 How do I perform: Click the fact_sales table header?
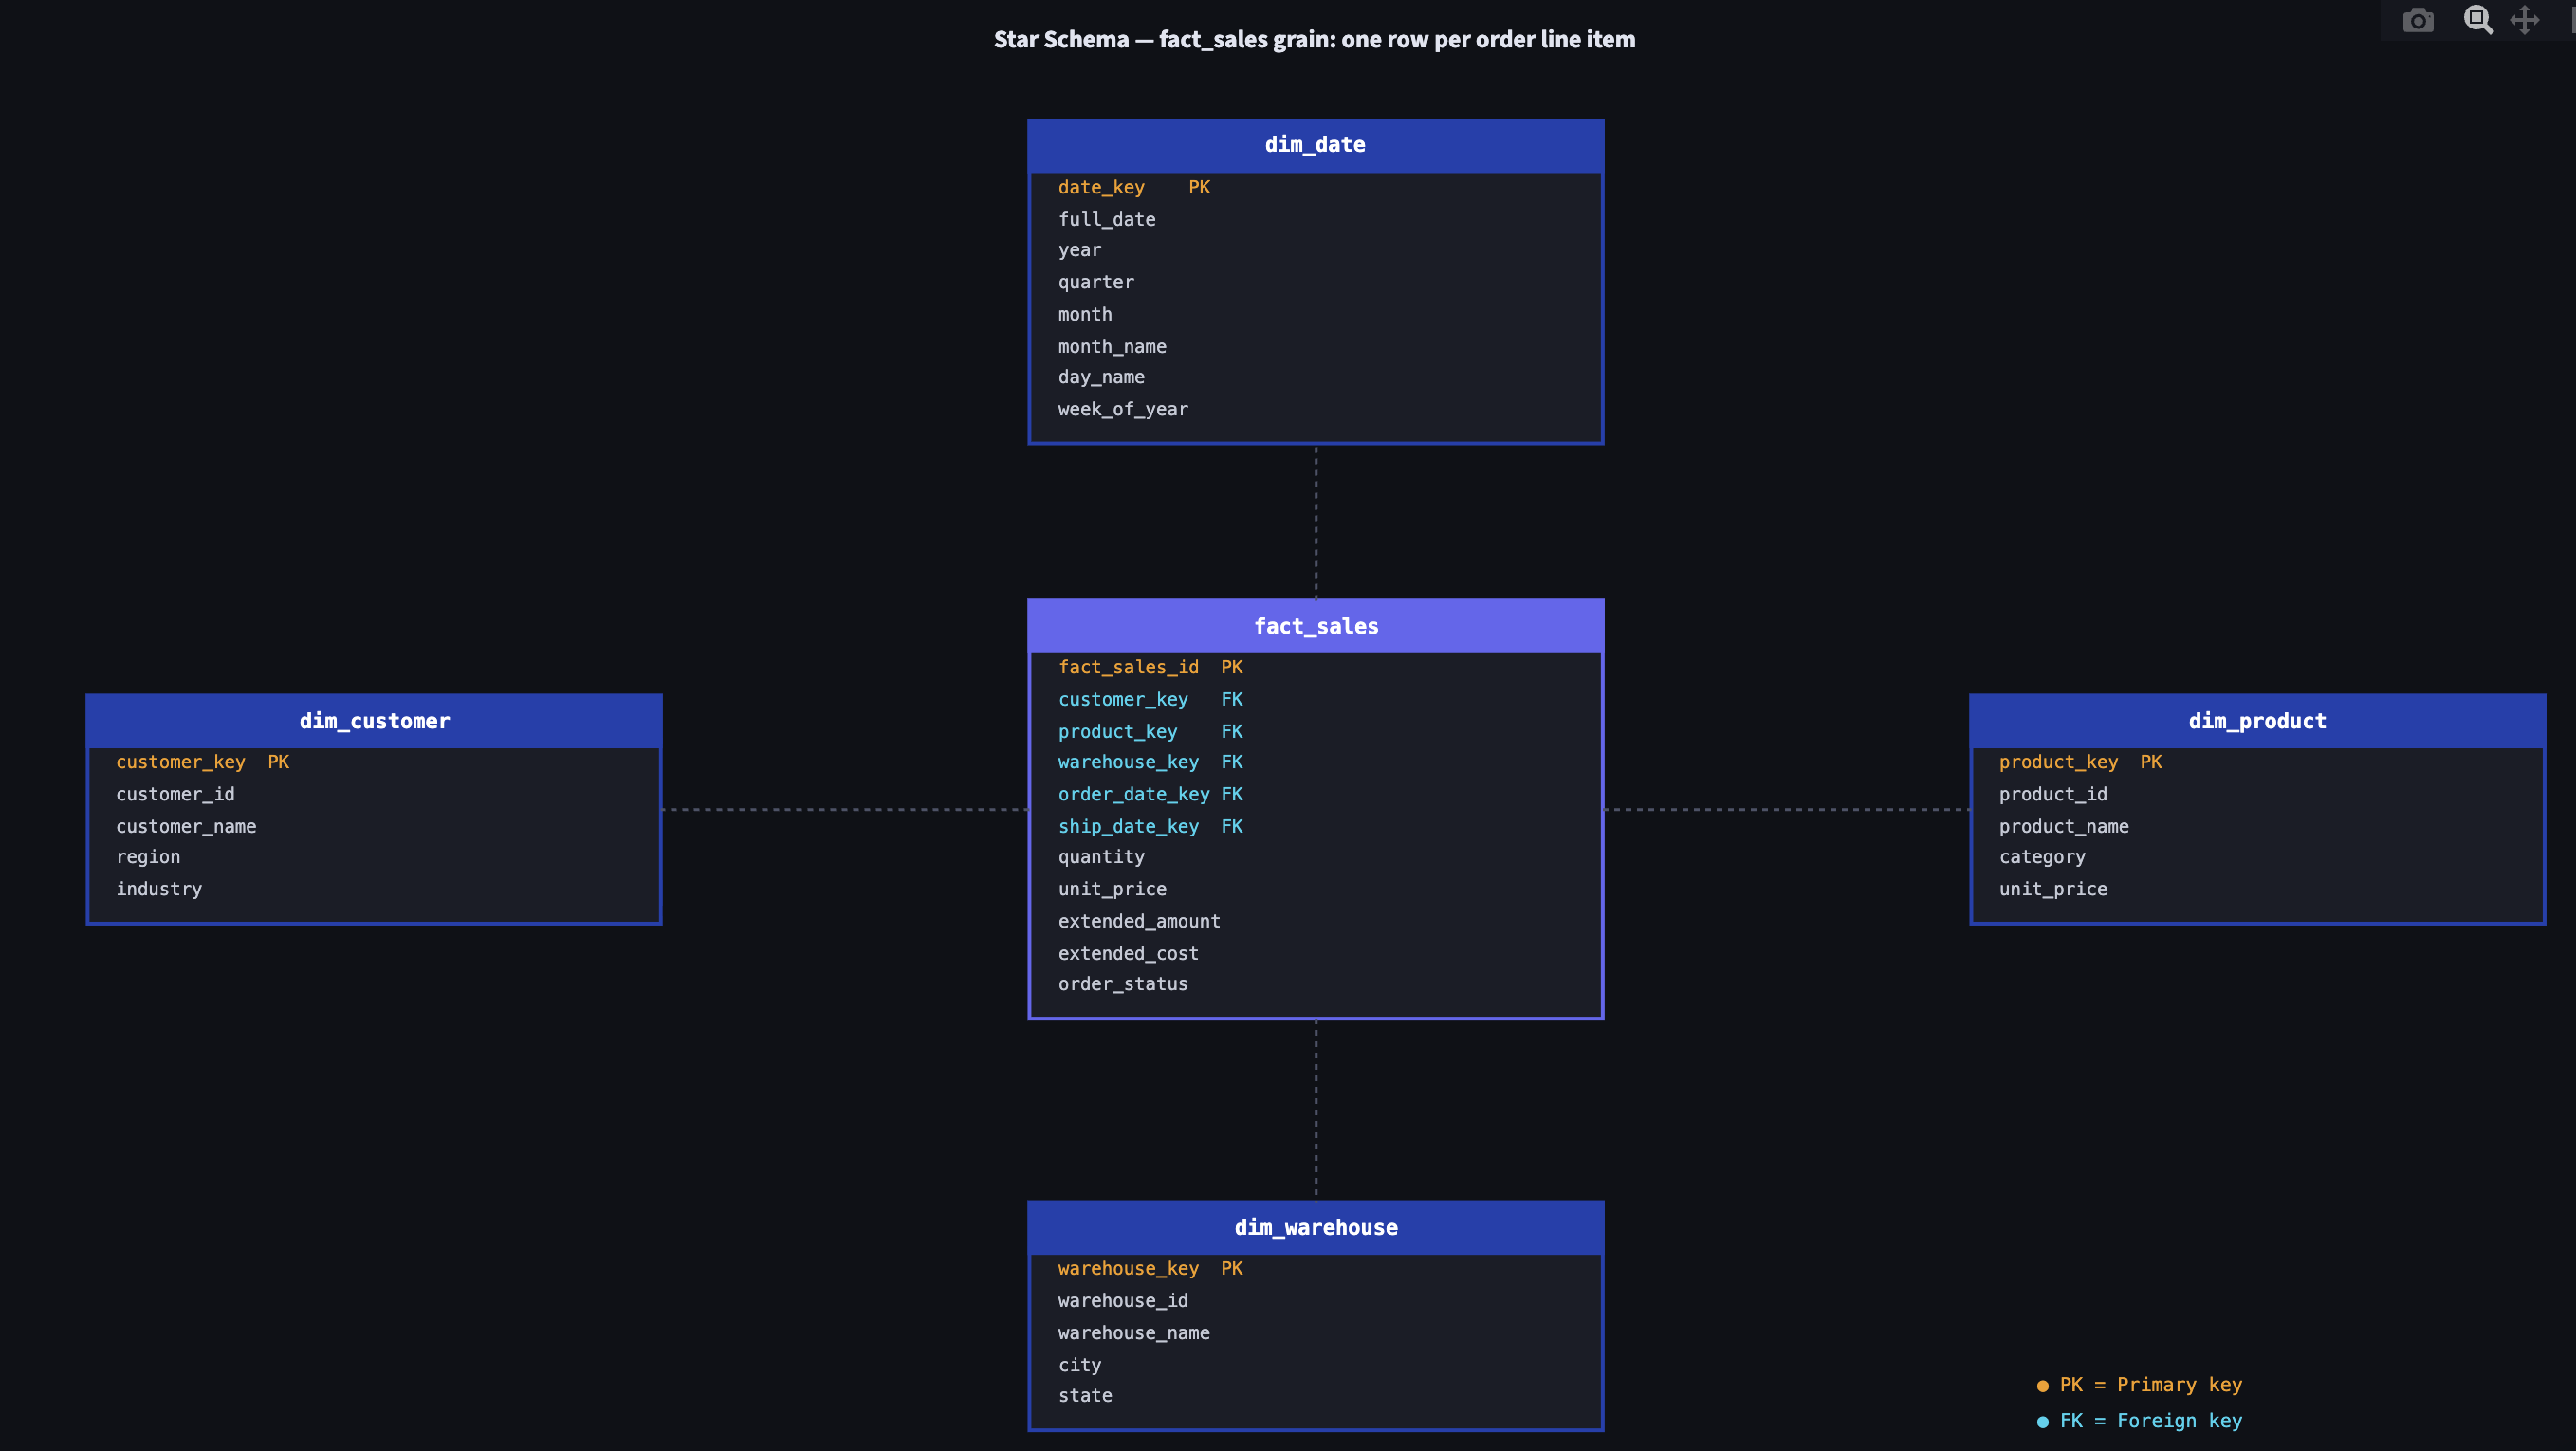(x=1315, y=626)
